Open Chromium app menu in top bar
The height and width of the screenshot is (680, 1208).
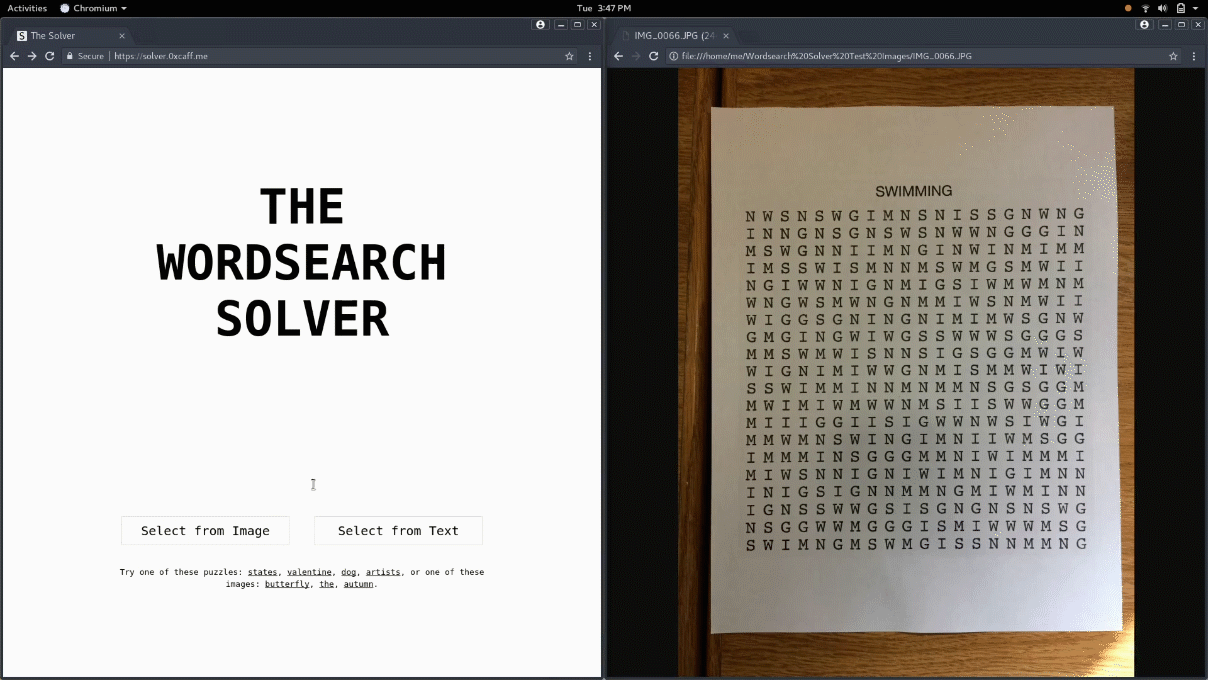pyautogui.click(x=93, y=8)
